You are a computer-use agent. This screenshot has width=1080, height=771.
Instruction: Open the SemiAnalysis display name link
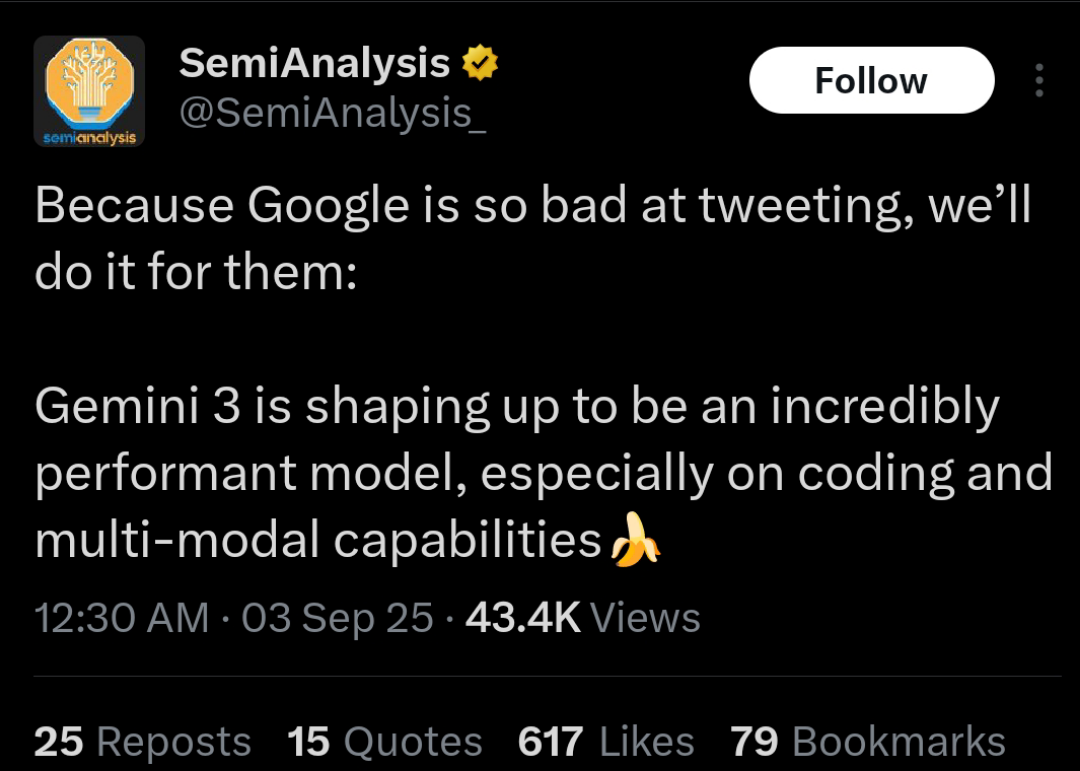point(314,64)
